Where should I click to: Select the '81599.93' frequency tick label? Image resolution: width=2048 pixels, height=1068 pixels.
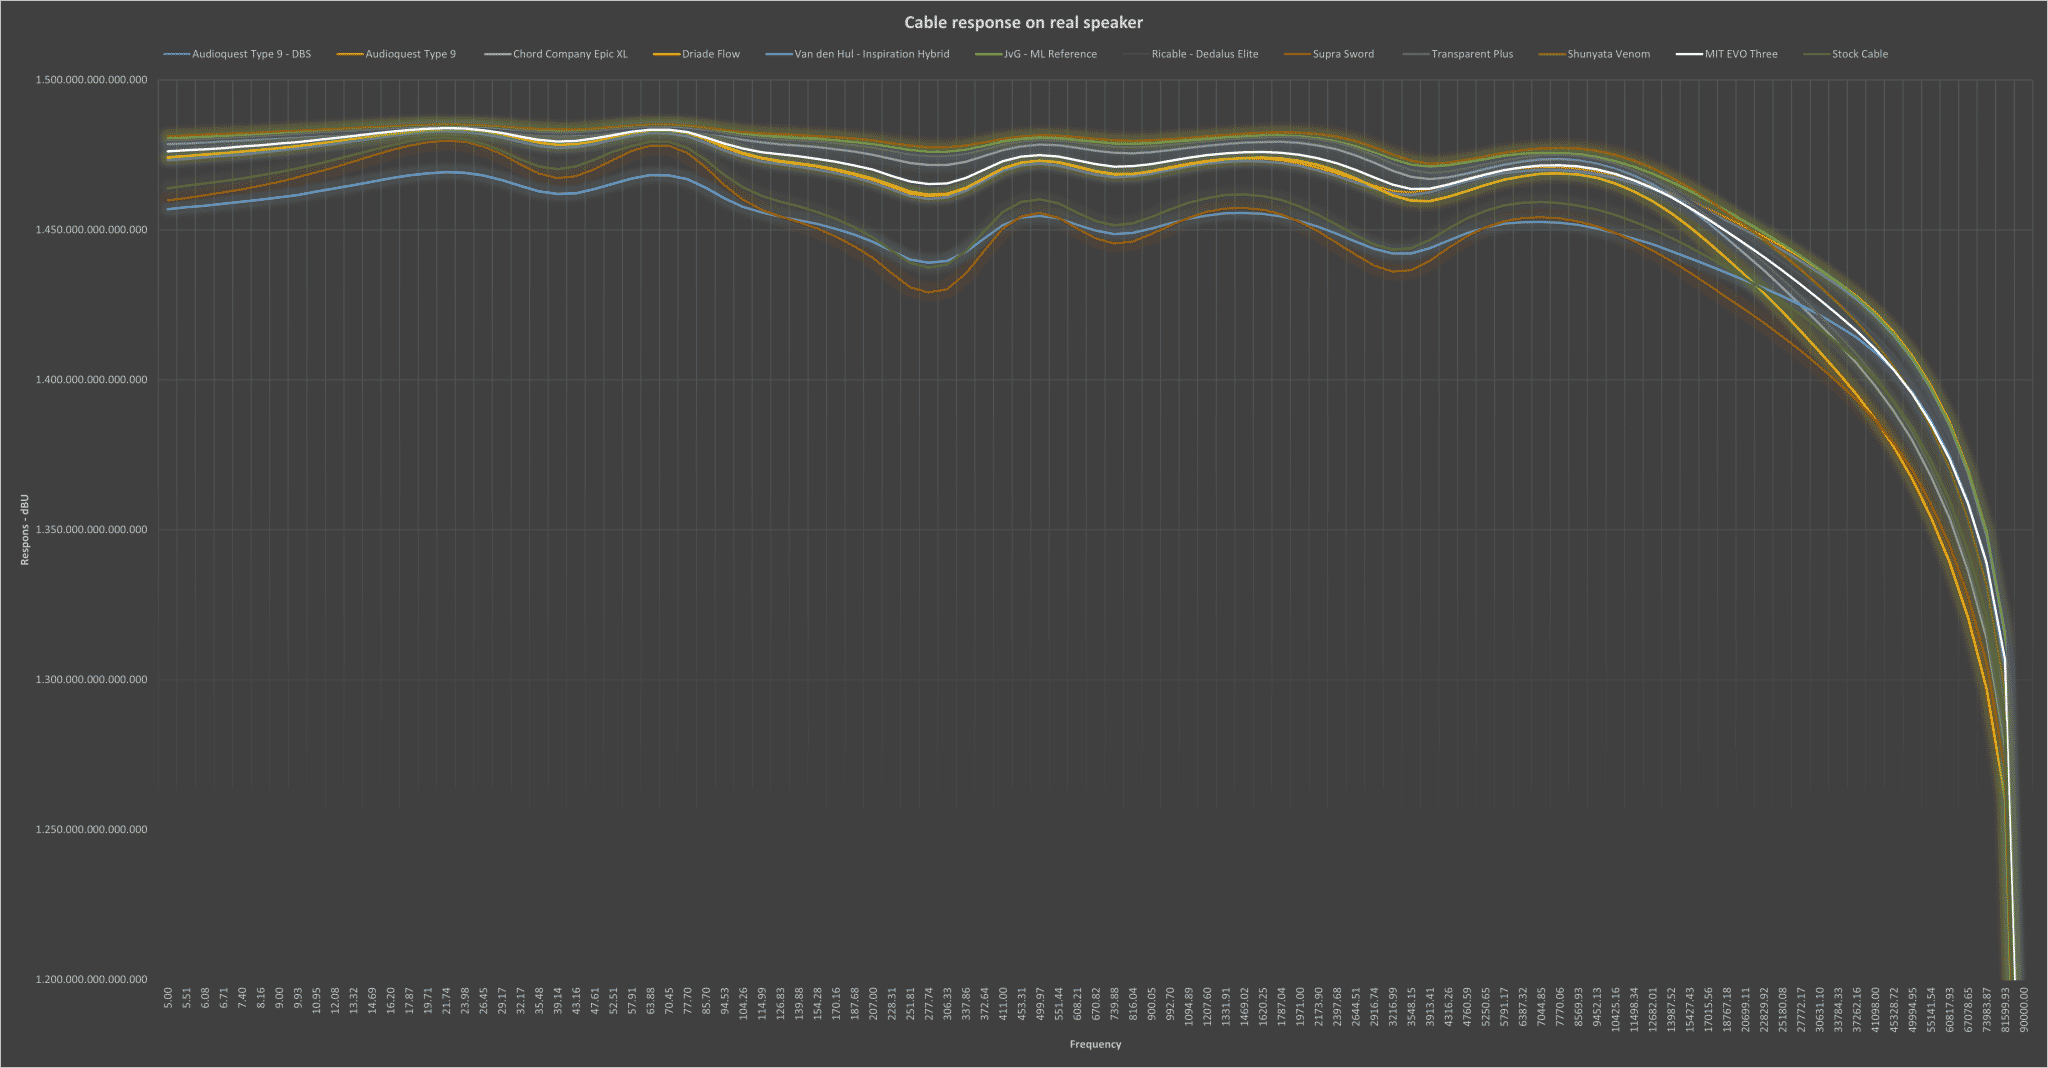pos(2005,1011)
